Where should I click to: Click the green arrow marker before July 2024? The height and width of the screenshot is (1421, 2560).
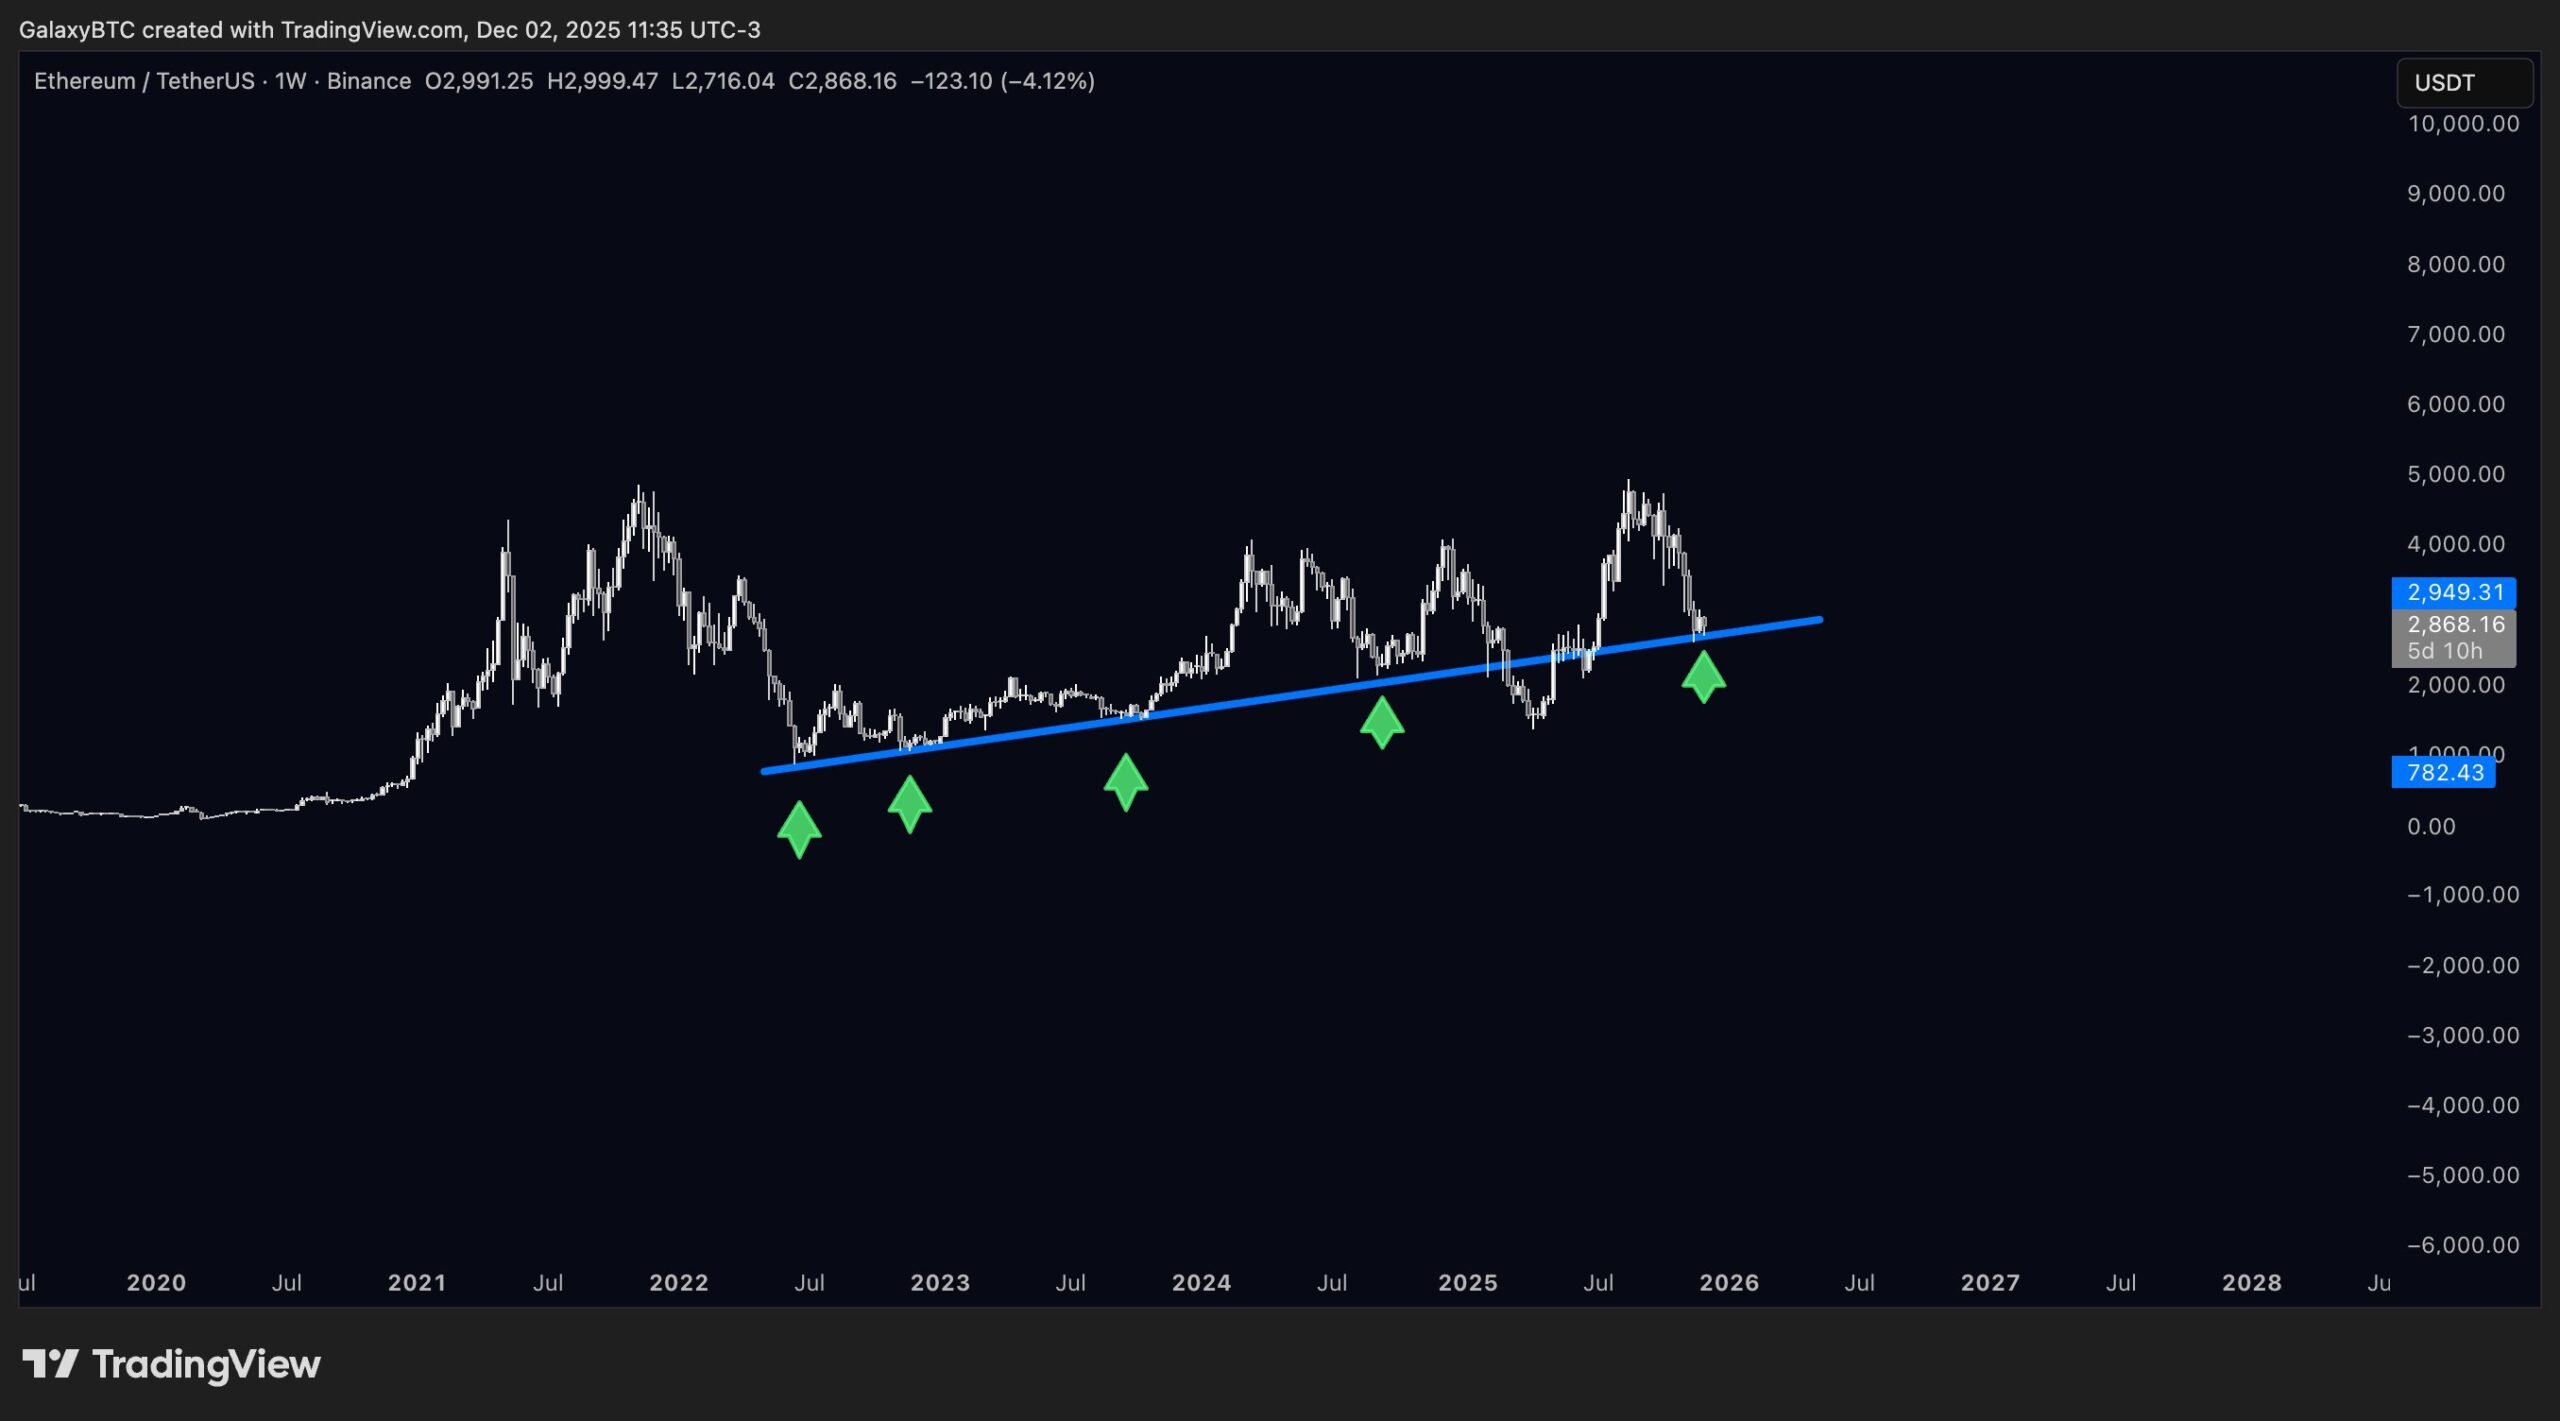(1382, 722)
